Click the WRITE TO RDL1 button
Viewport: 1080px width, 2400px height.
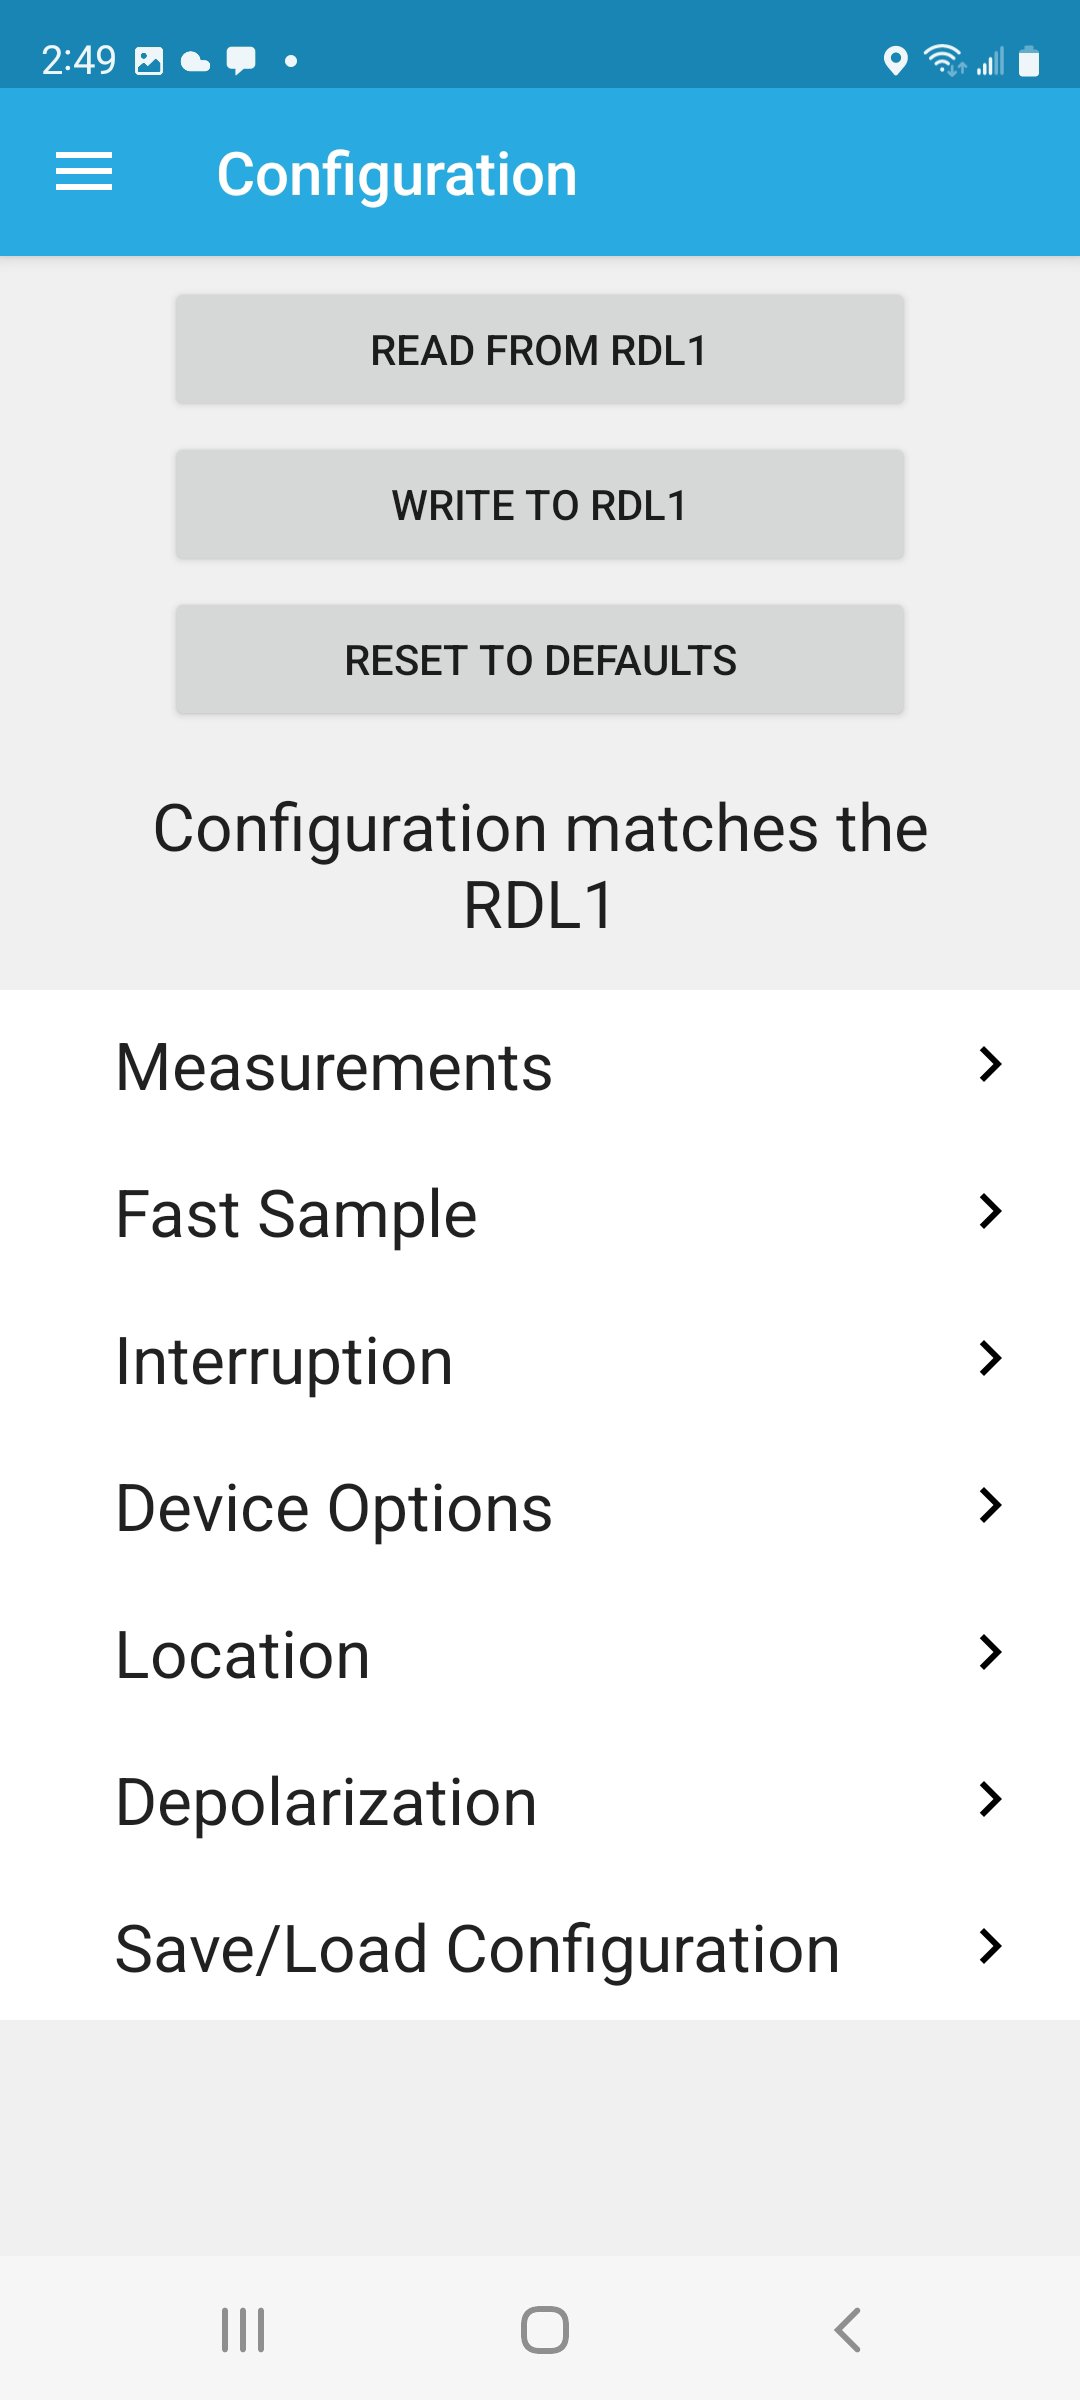point(540,505)
